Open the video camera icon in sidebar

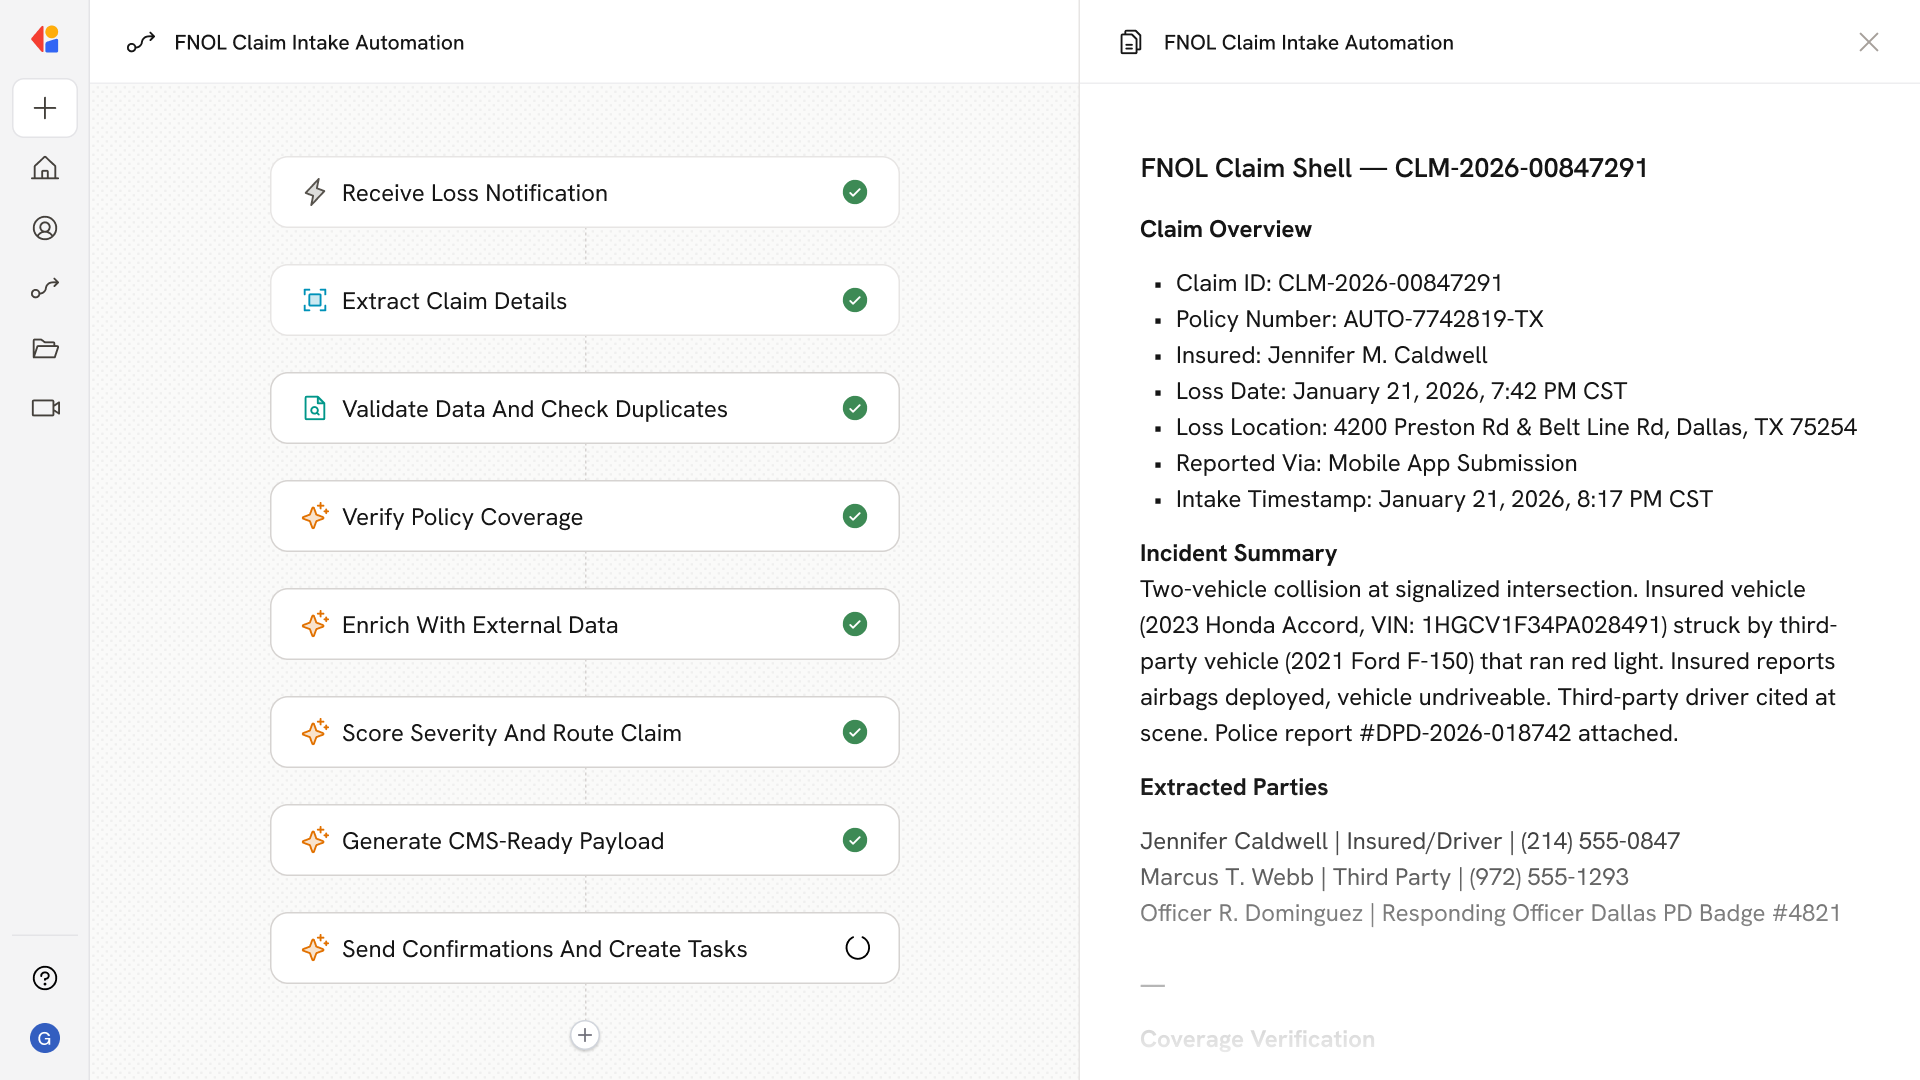[x=45, y=408]
